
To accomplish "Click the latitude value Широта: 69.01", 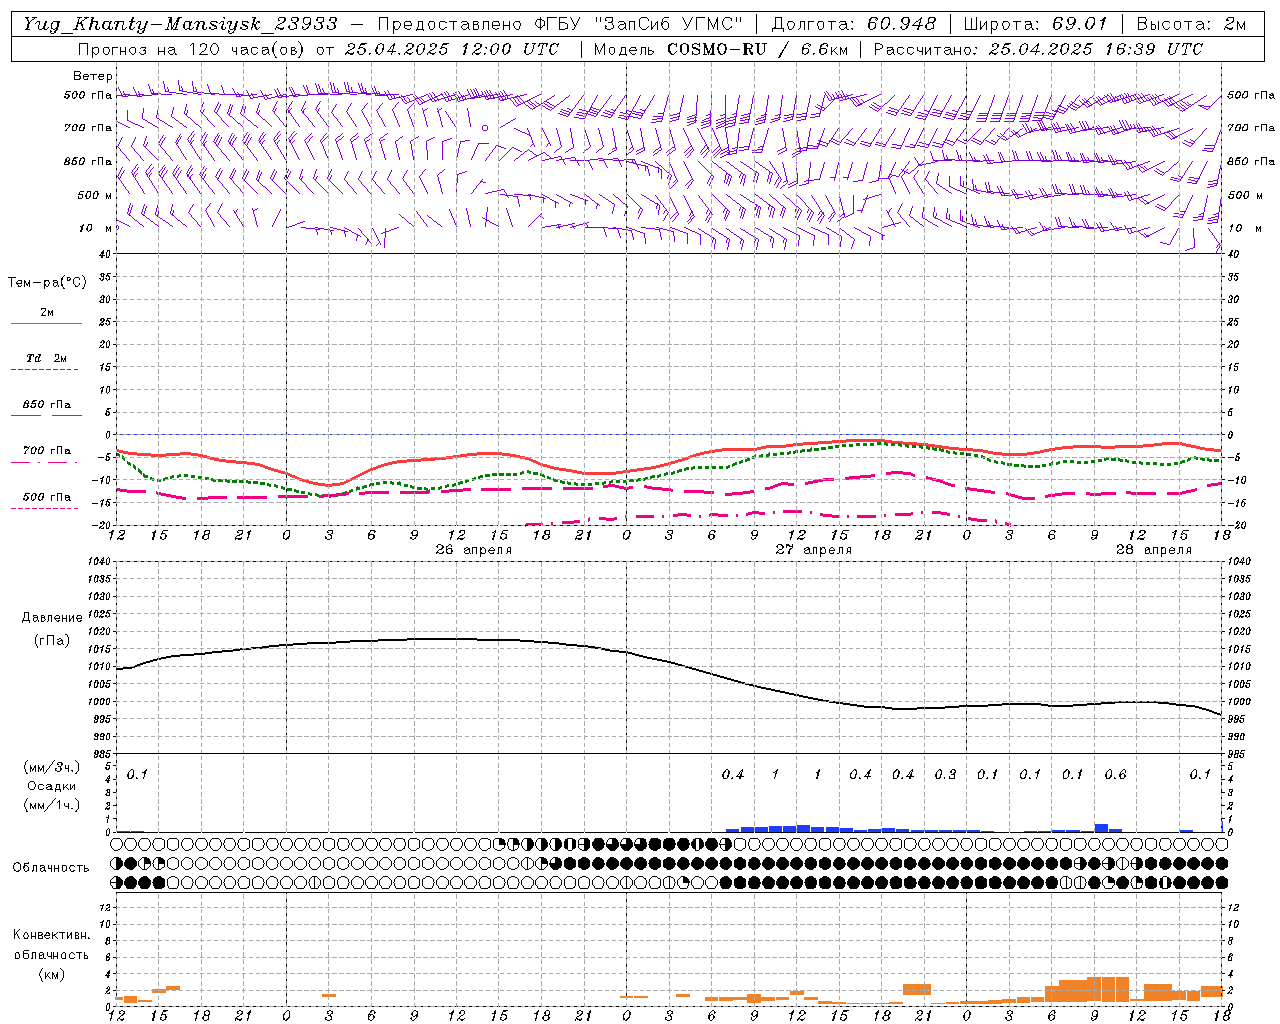I will tap(1036, 24).
